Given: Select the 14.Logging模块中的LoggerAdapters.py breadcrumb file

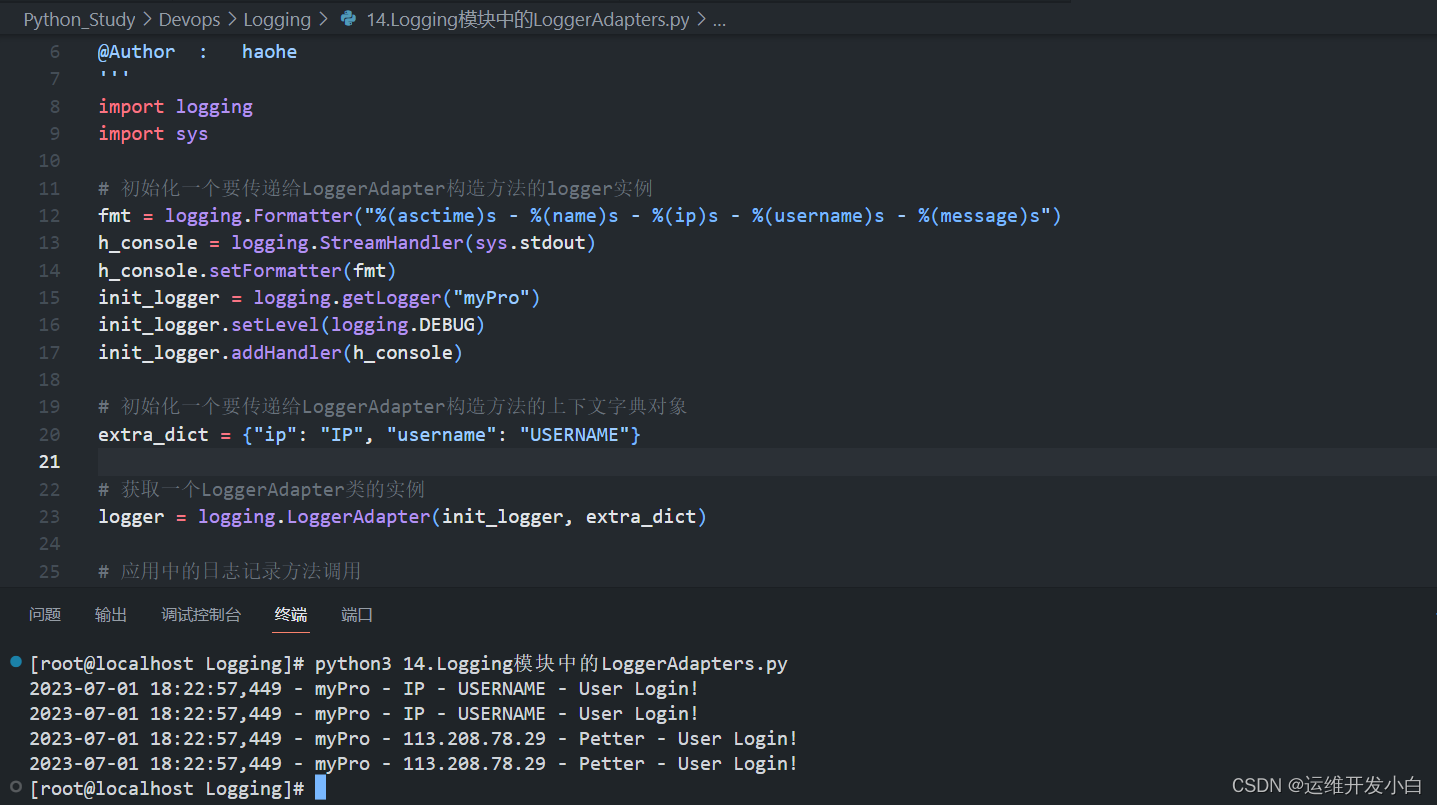Looking at the screenshot, I should (528, 20).
